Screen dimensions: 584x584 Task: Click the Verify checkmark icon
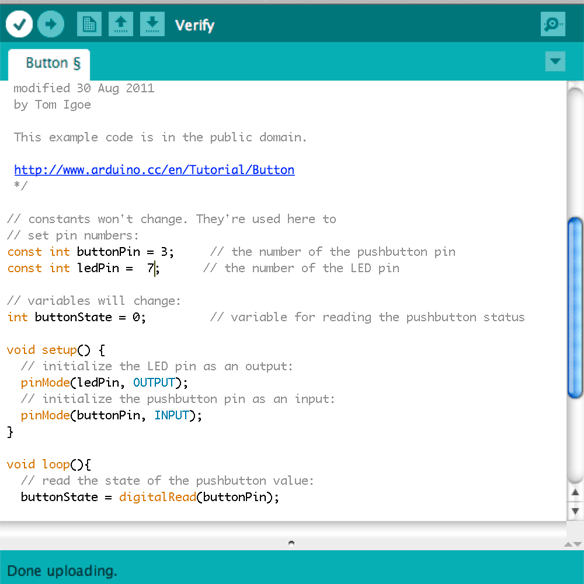19,24
